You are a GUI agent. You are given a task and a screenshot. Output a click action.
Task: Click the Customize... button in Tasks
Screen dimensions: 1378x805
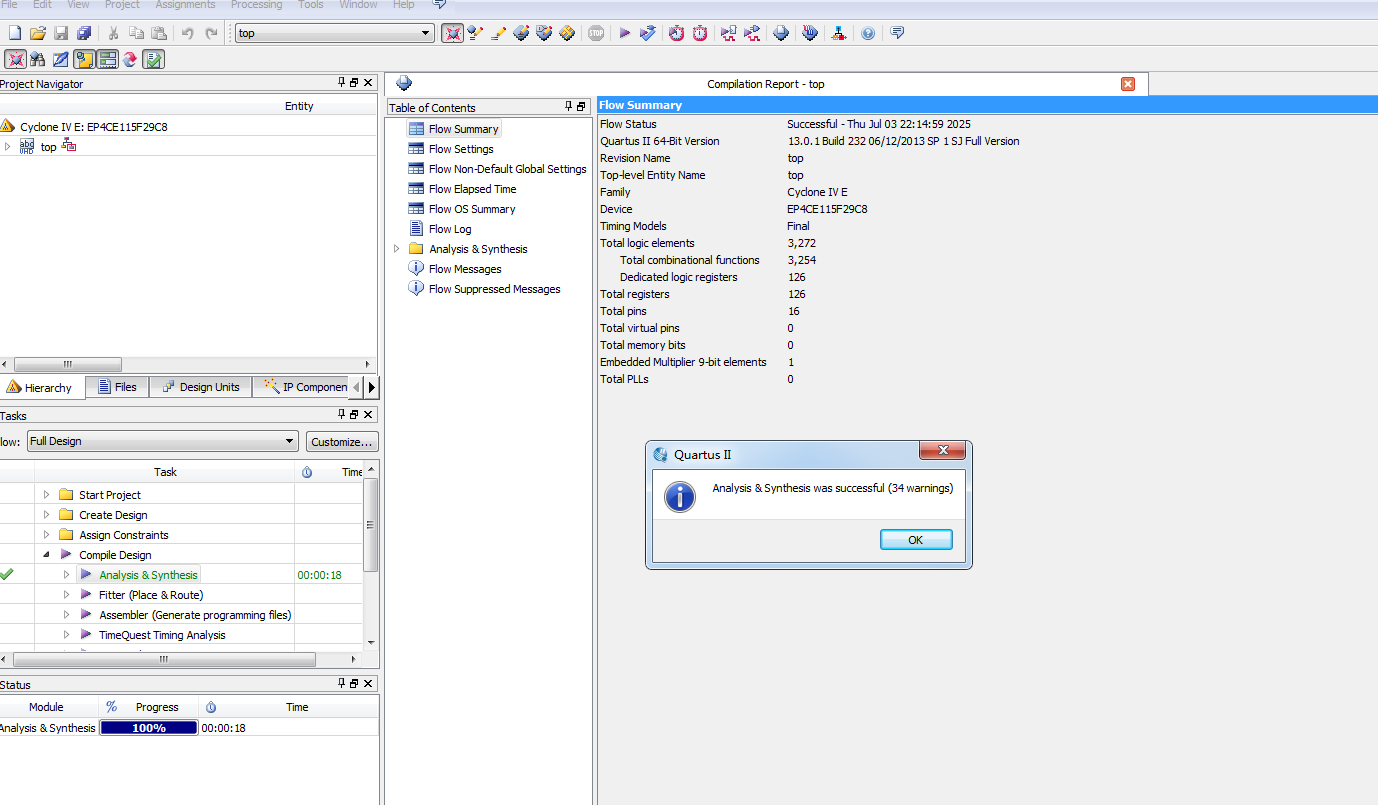(342, 441)
